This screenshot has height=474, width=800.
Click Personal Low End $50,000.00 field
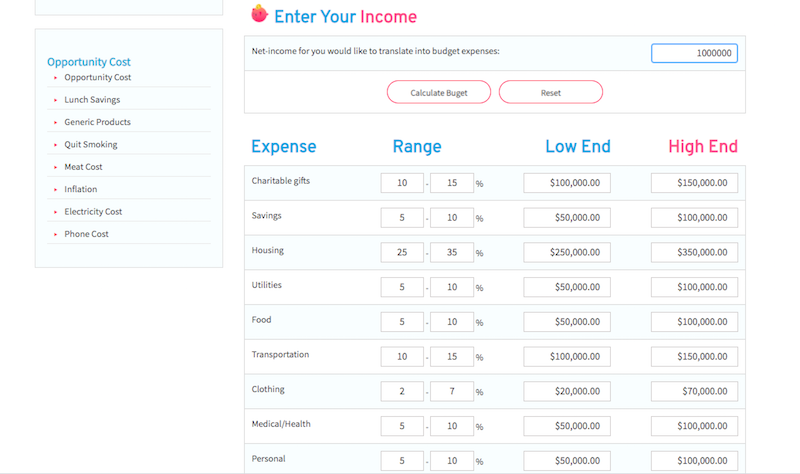[x=567, y=460]
